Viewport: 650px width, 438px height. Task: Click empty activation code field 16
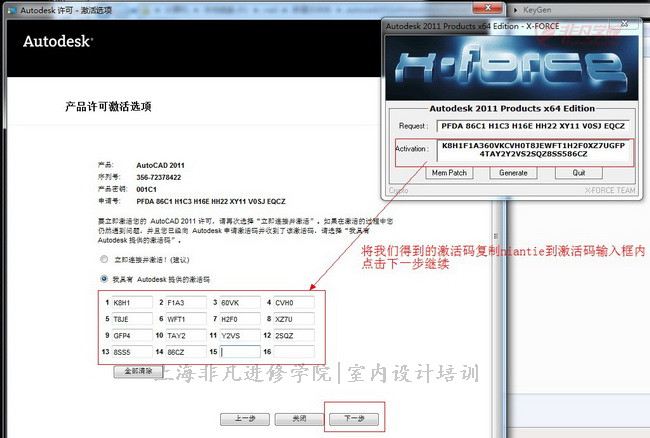tap(293, 352)
